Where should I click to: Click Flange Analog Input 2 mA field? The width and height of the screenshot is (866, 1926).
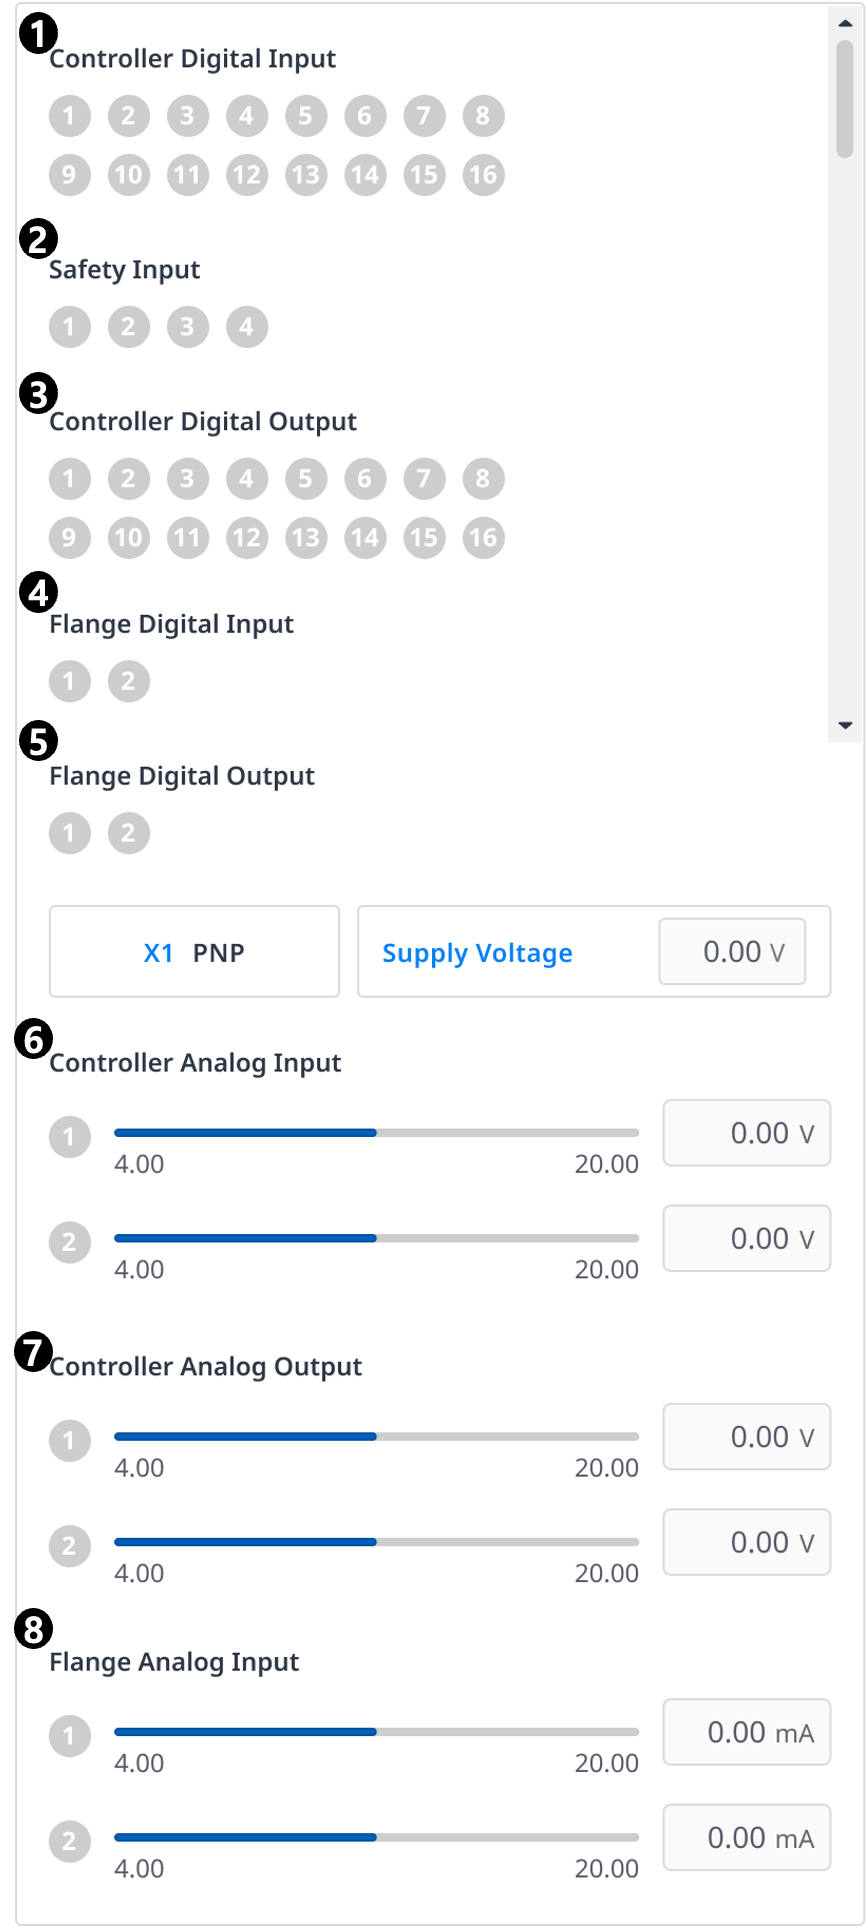point(746,1837)
